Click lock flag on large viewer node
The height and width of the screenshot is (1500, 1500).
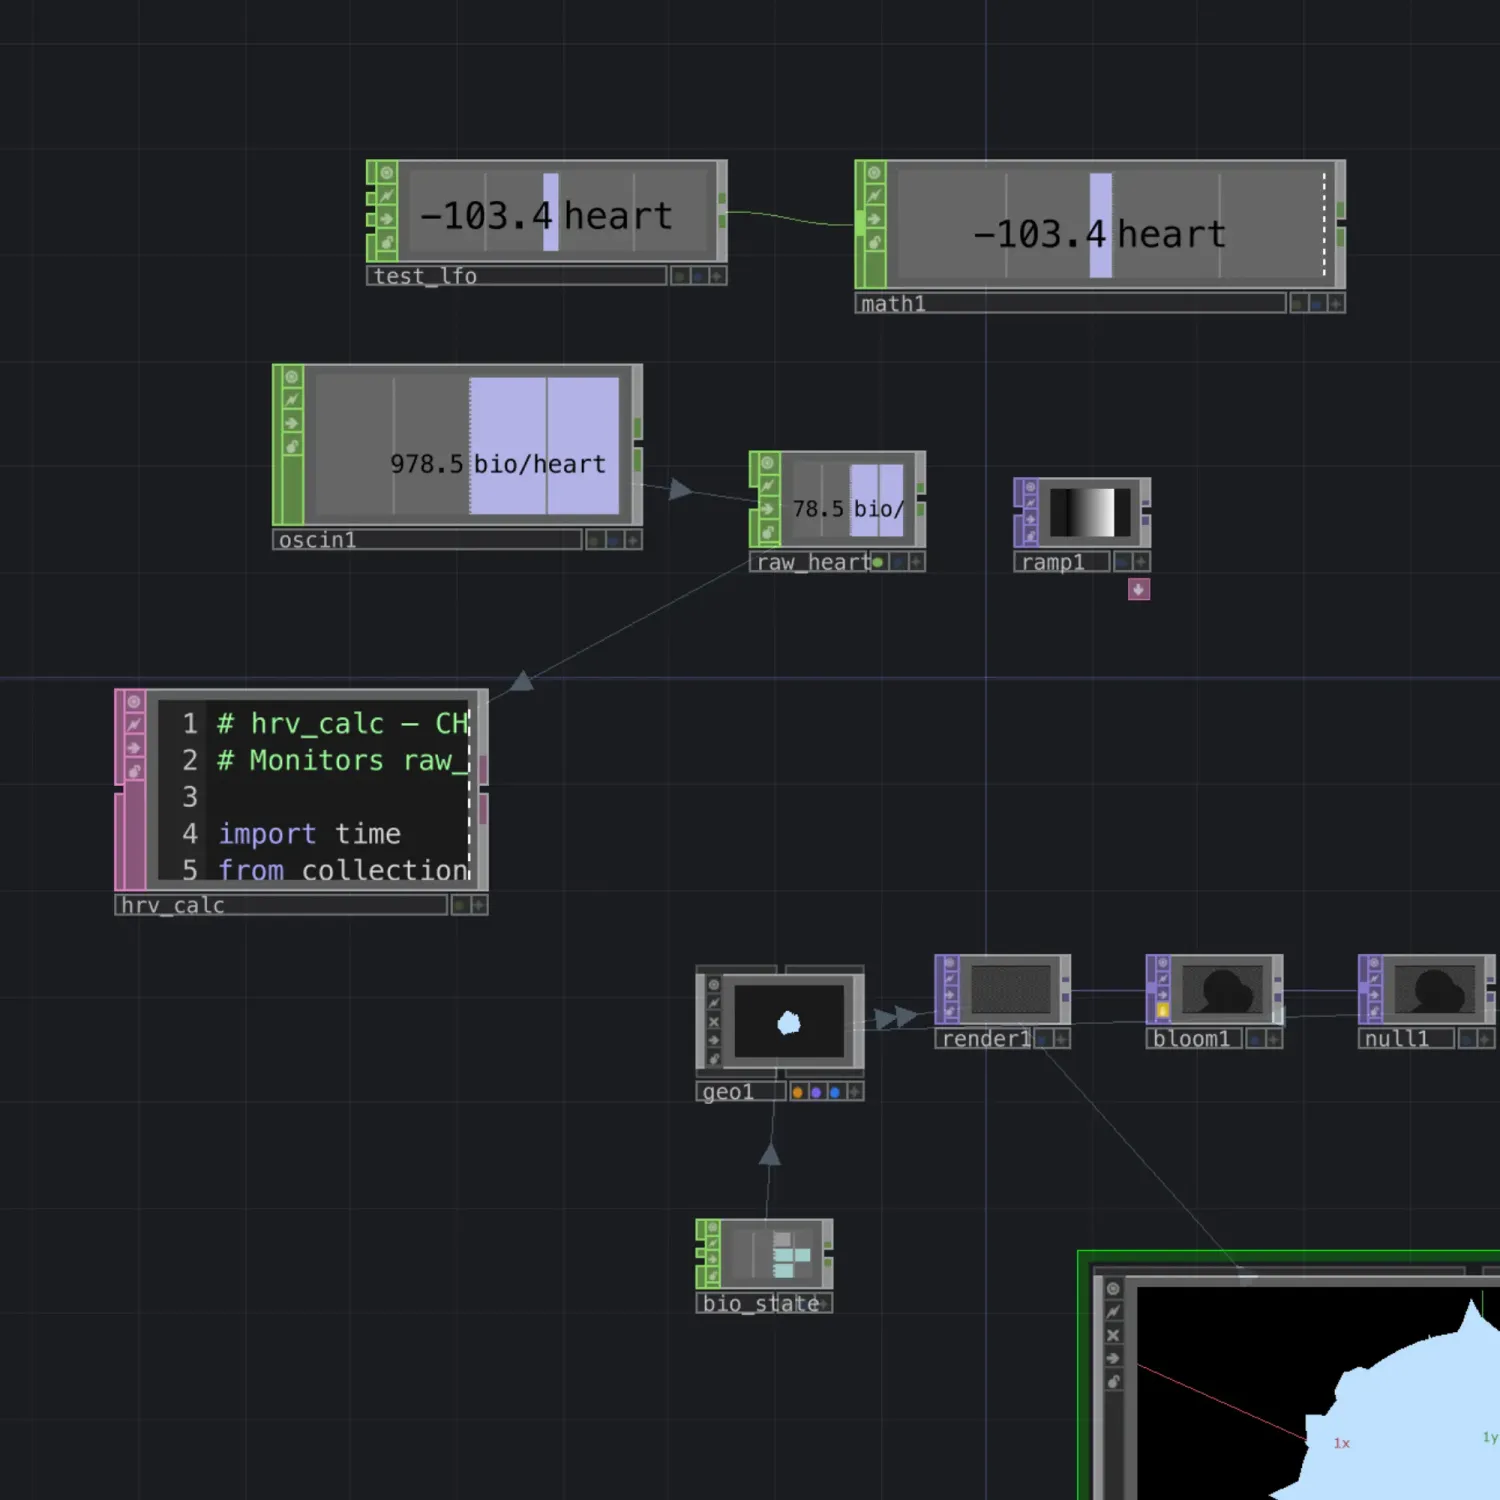pos(1113,1382)
